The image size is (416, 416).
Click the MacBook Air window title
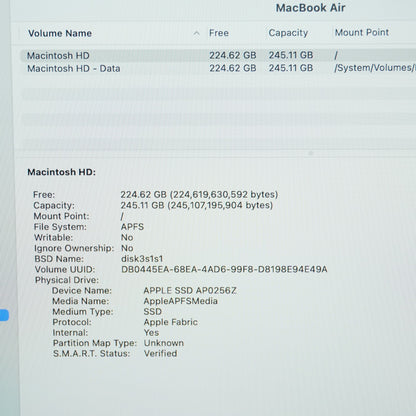tap(310, 8)
